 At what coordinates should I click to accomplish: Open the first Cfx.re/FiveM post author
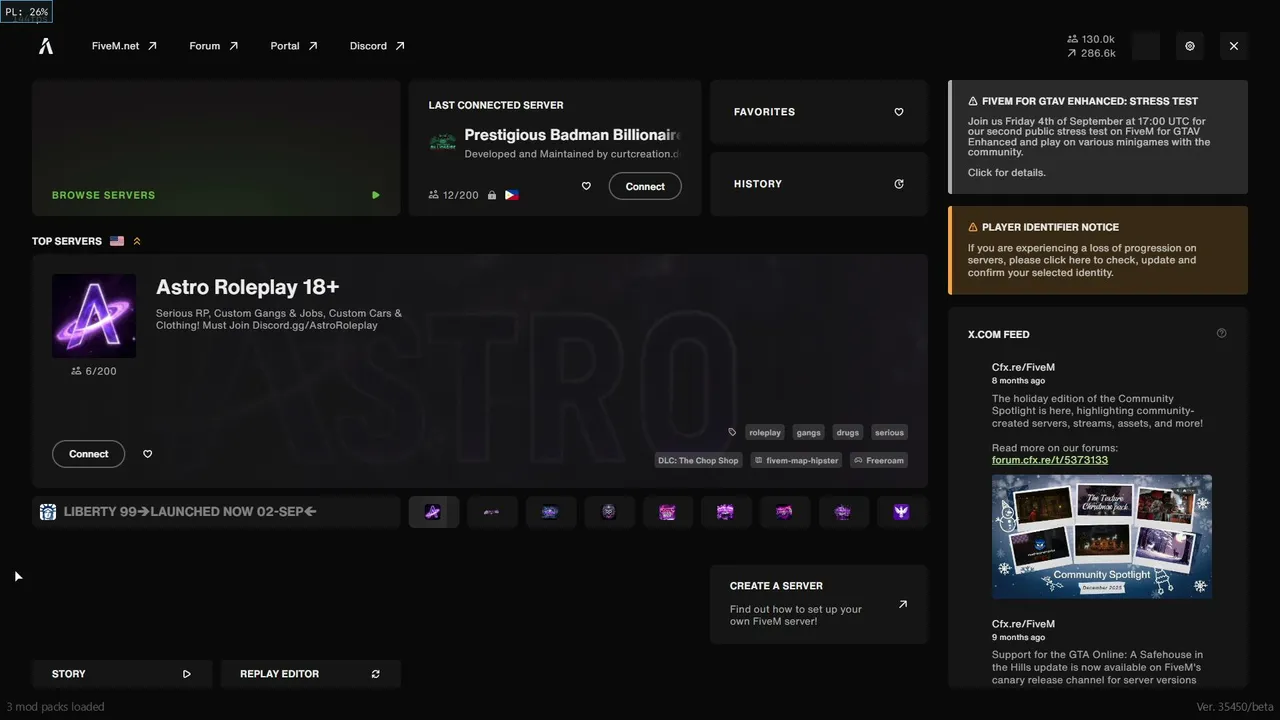1023,367
